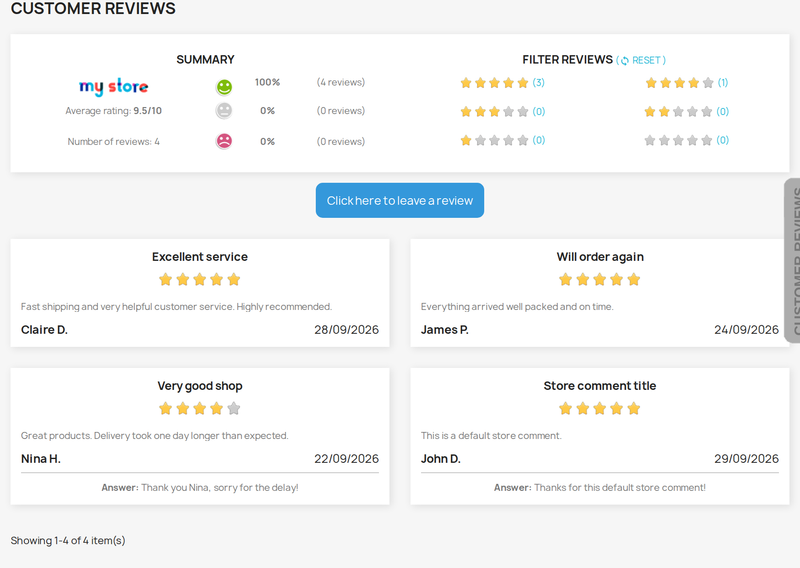Click the (0 reviews) text beside neutral smiley
The width and height of the screenshot is (800, 568).
coord(341,111)
